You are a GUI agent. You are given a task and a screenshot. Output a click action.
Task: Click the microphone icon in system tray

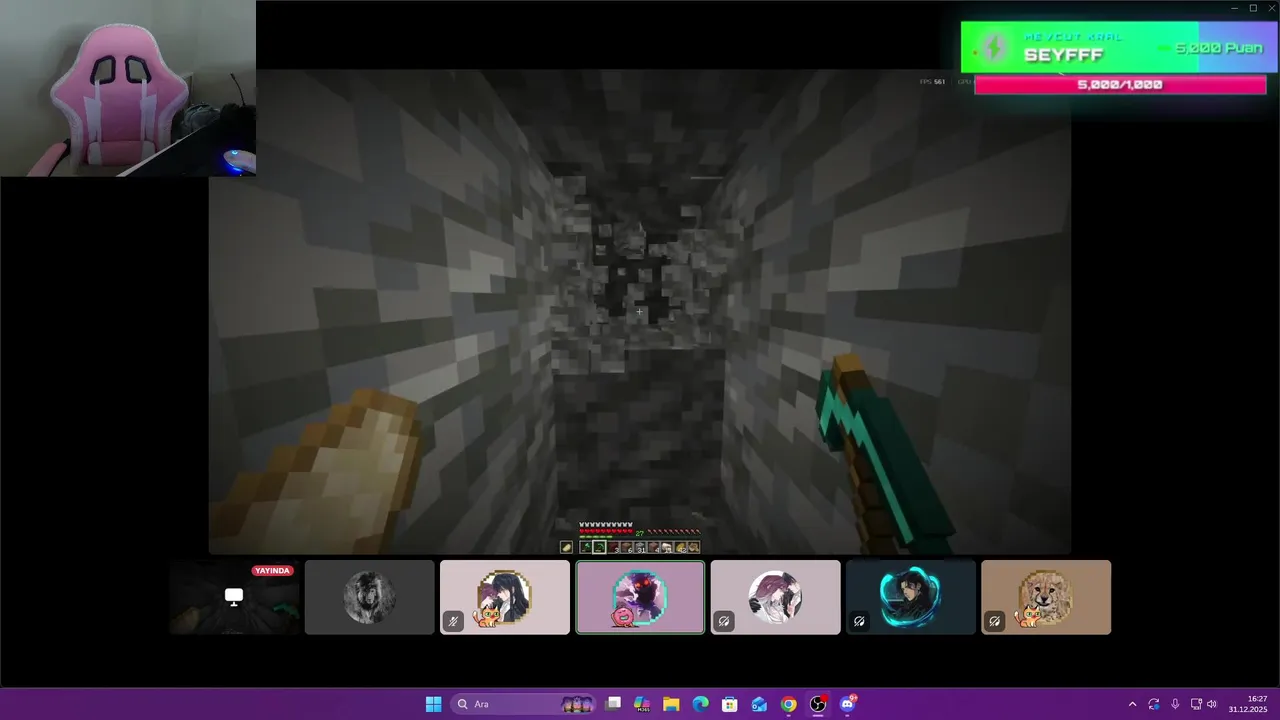click(x=1175, y=704)
